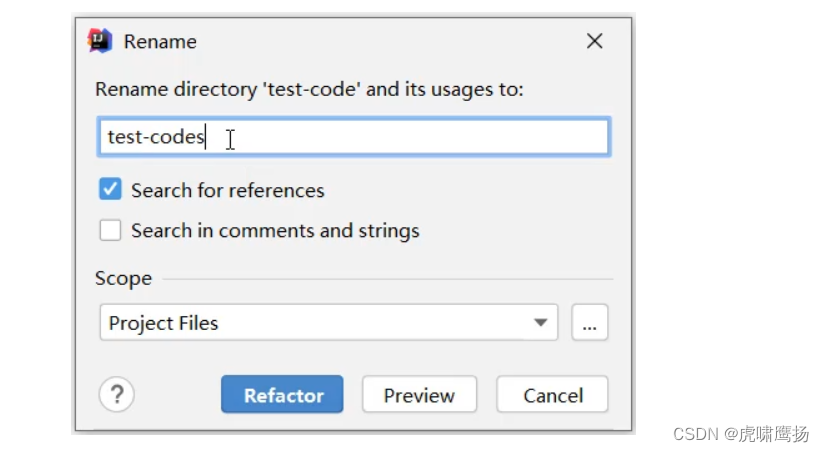Cancel the rename operation
824x452 pixels.
552,395
